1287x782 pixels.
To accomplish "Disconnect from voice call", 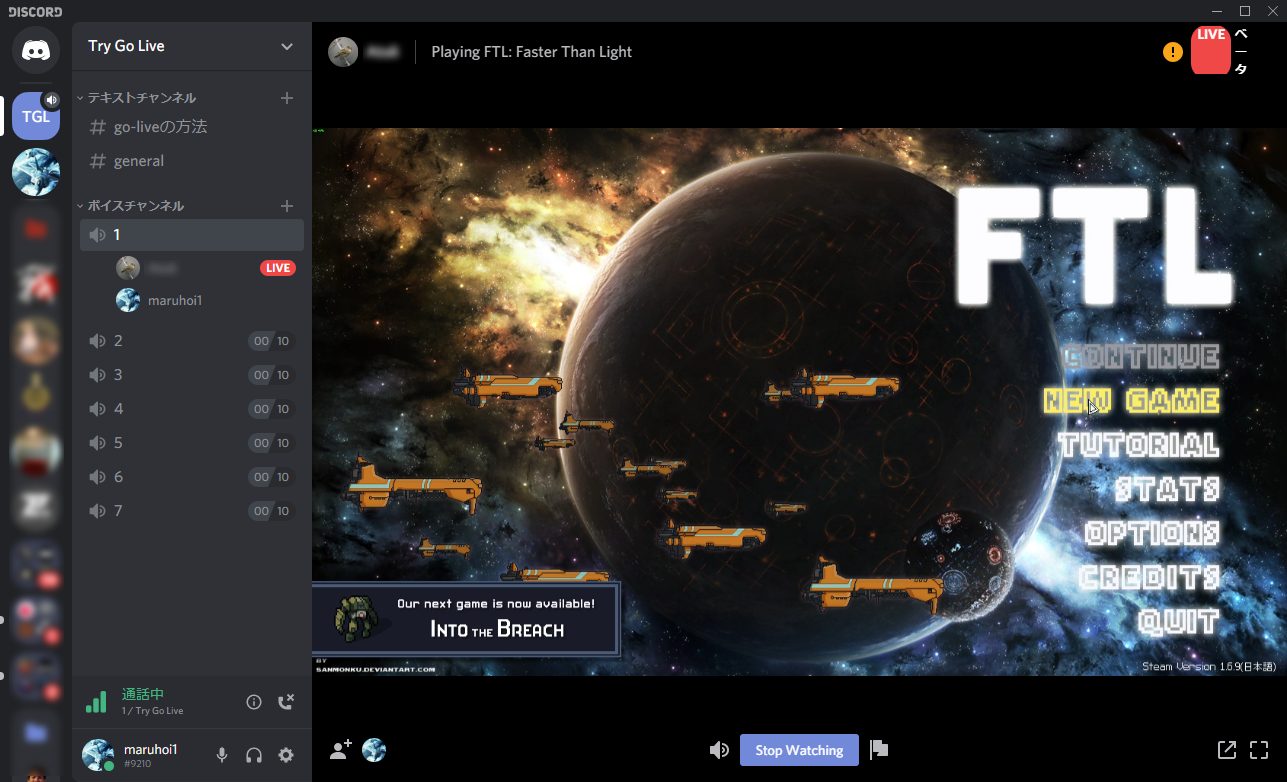I will pos(286,702).
